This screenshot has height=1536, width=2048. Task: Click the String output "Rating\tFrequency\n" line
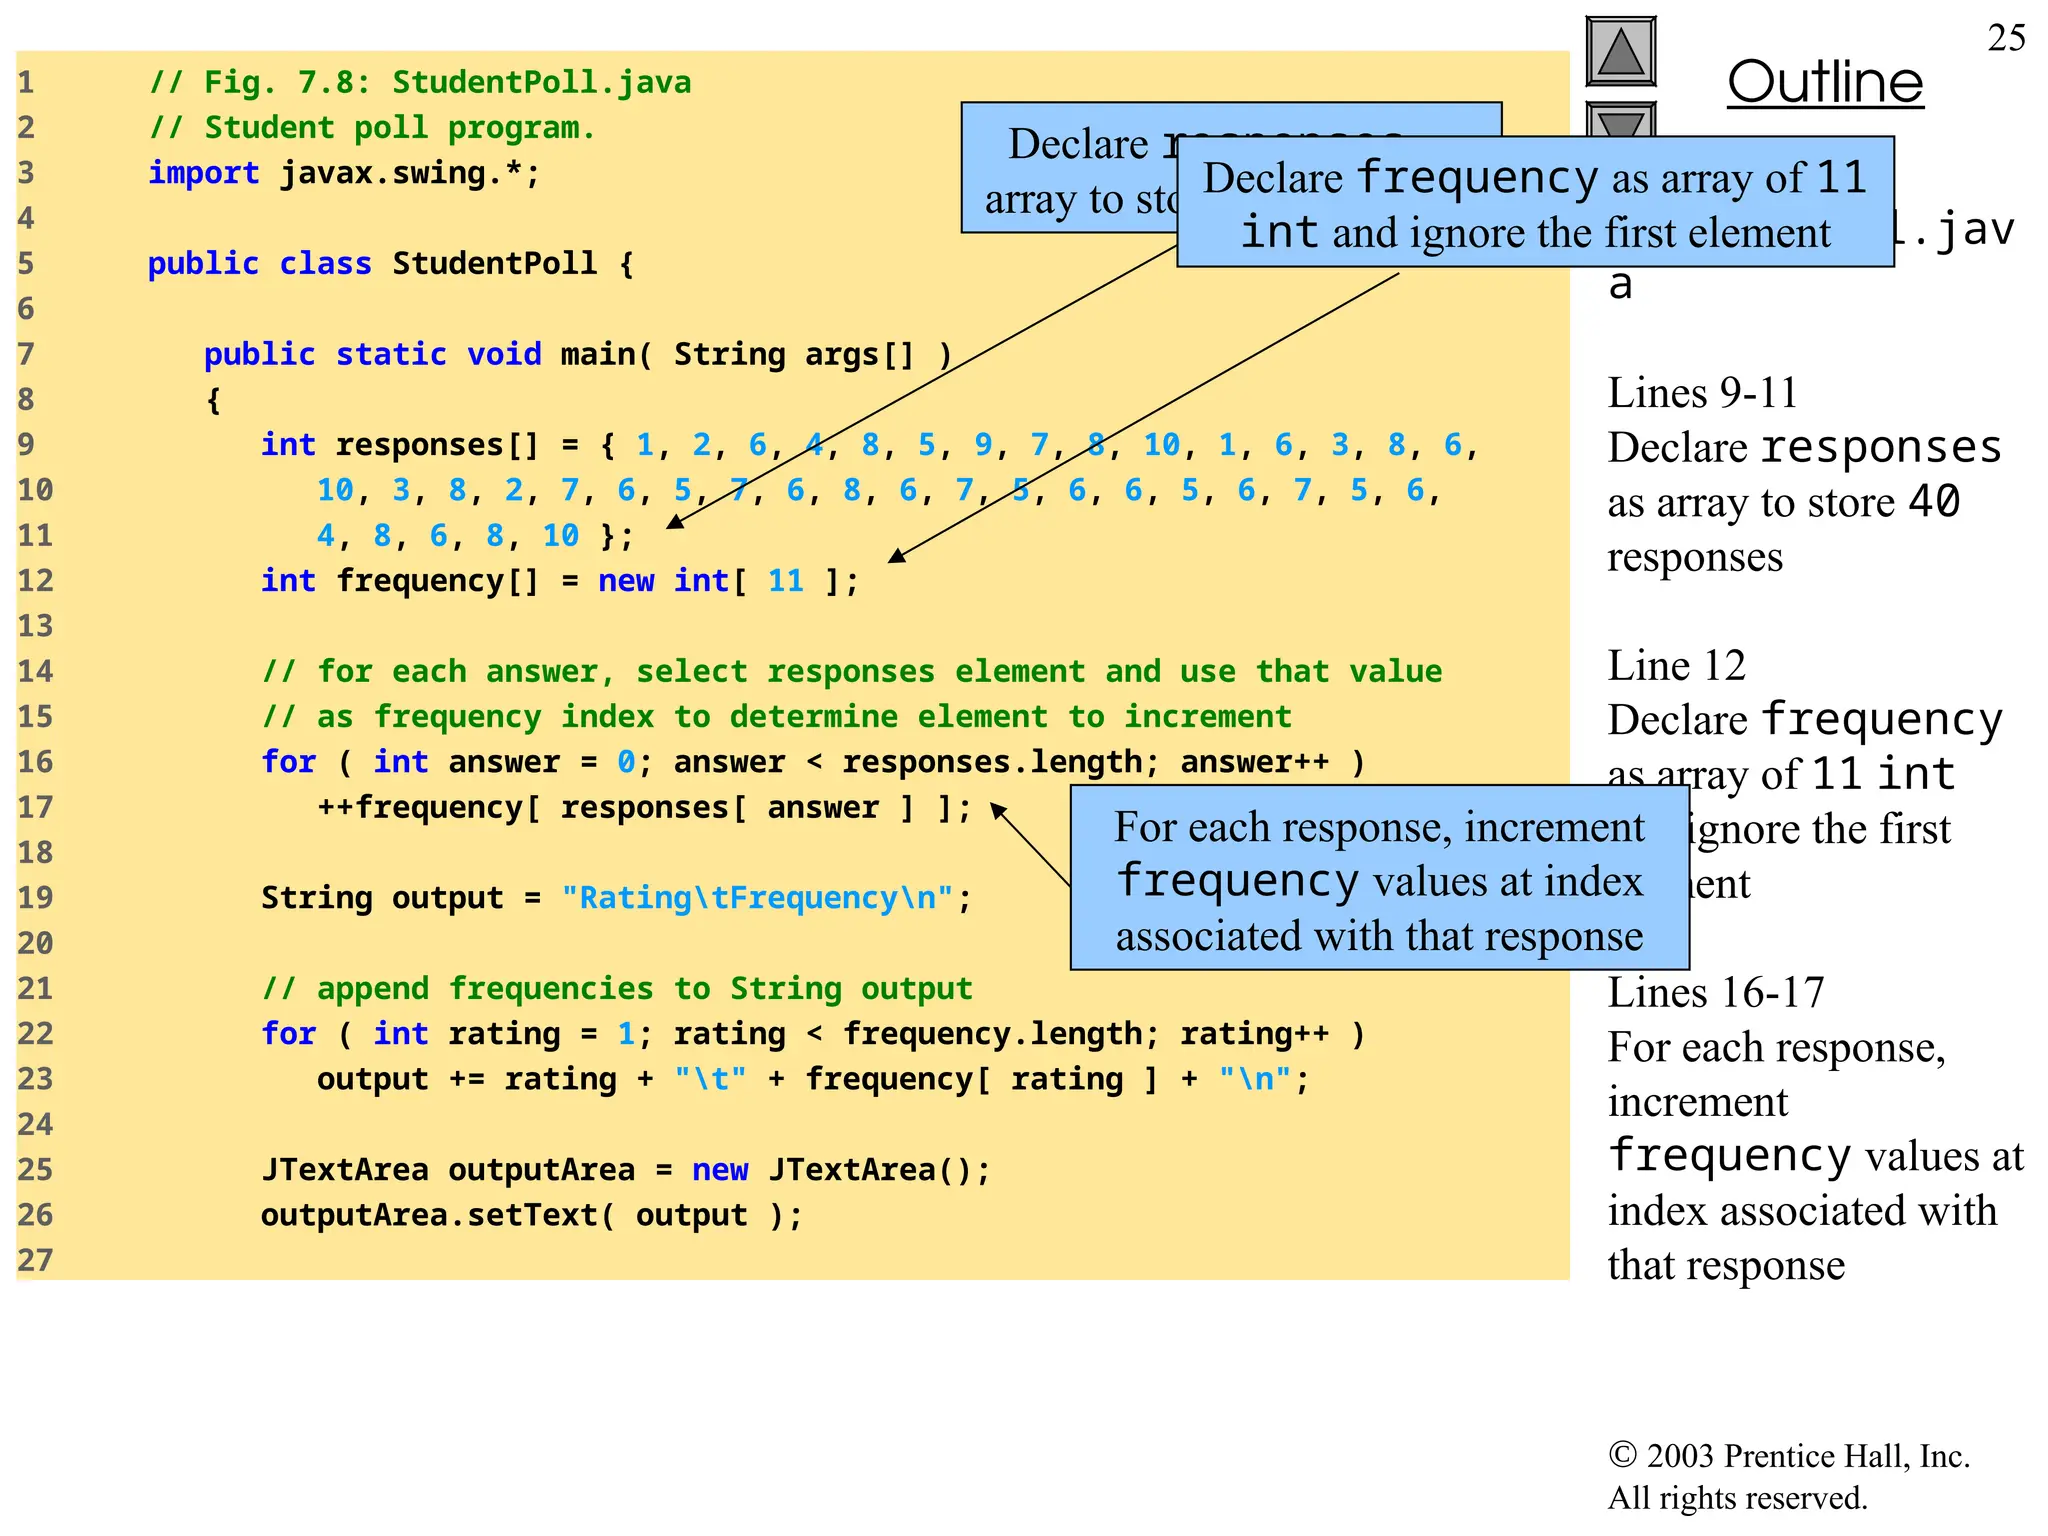point(615,898)
